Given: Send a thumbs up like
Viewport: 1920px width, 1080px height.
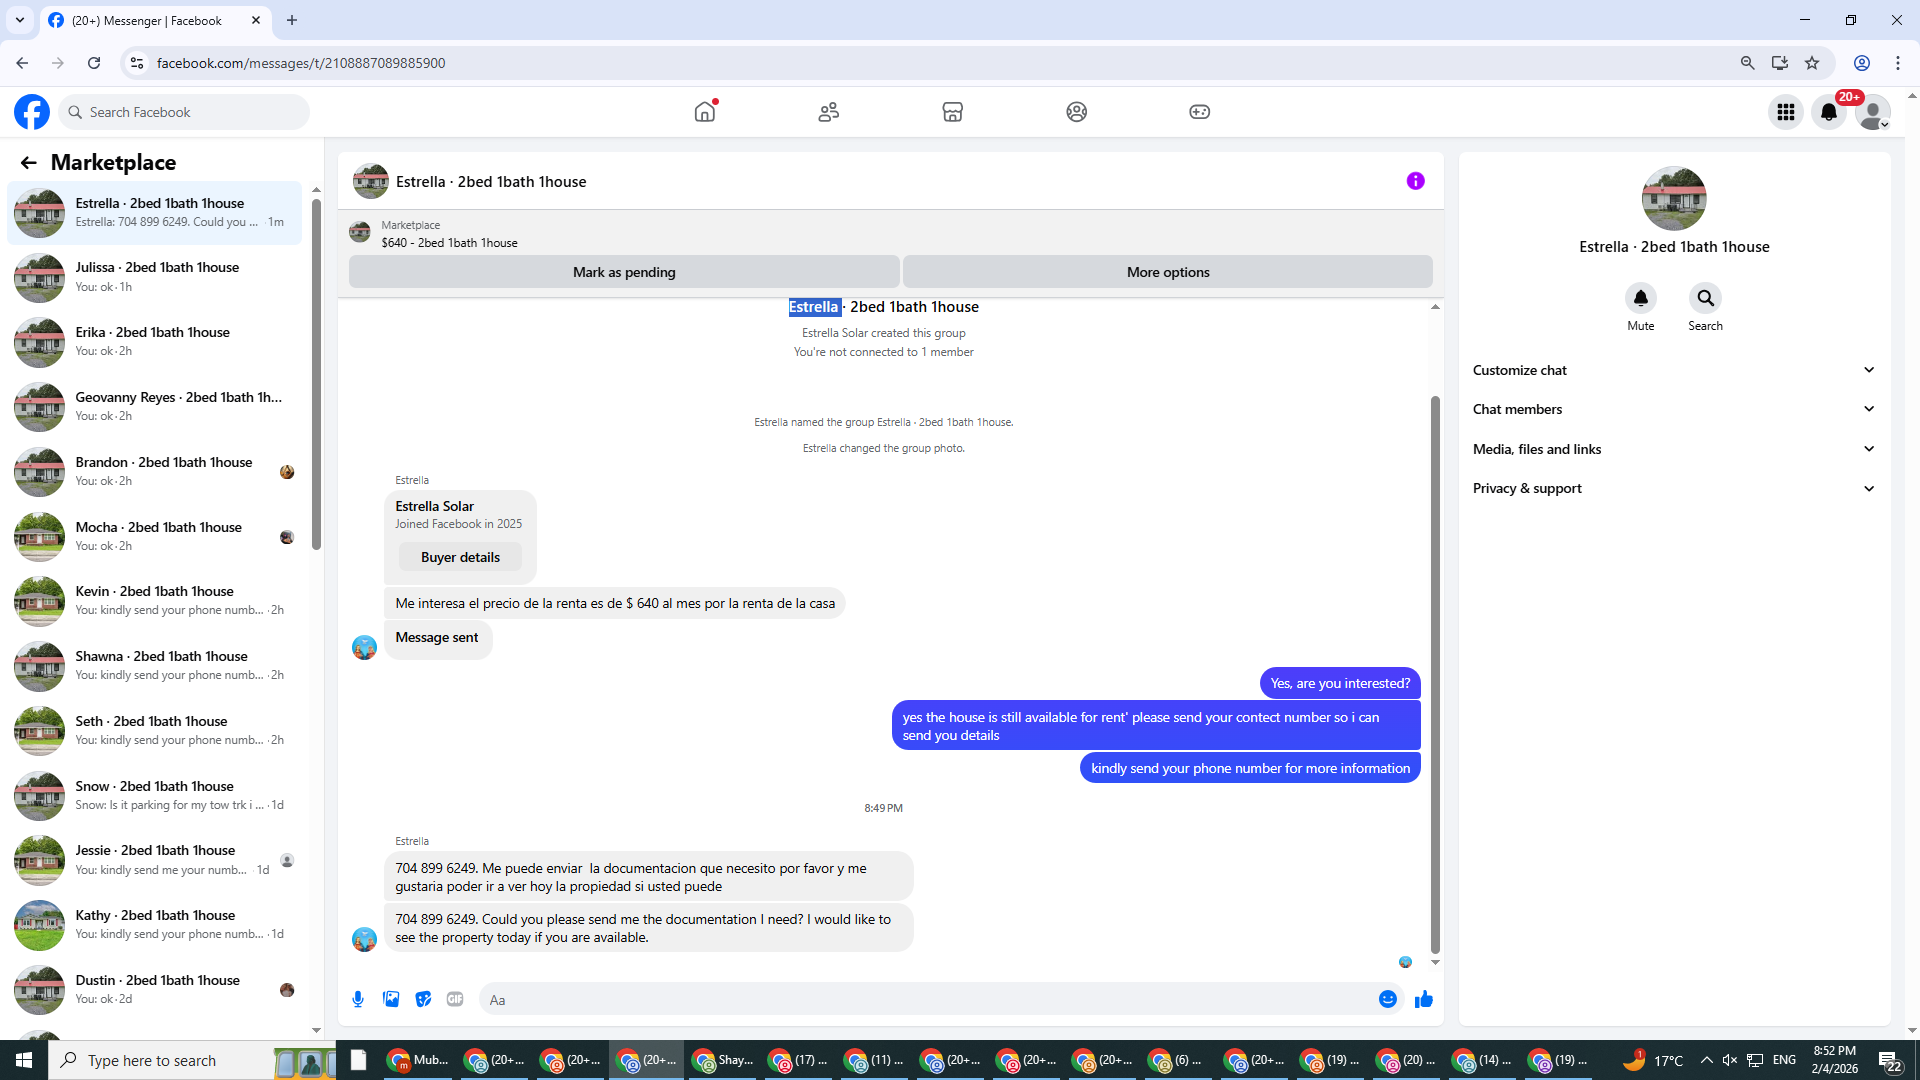Looking at the screenshot, I should pyautogui.click(x=1423, y=999).
